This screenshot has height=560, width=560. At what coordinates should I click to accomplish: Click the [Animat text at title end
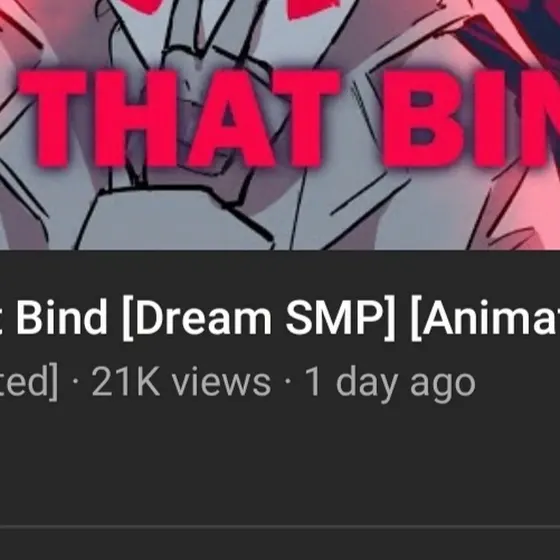tap(486, 318)
